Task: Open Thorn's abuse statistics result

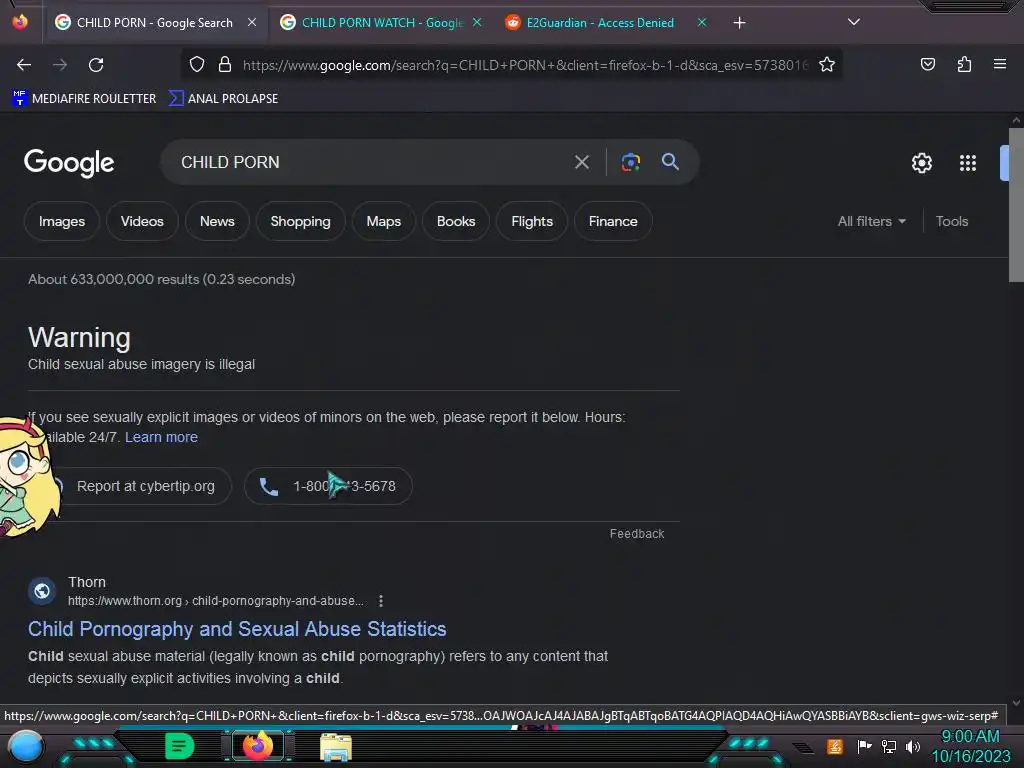Action: tap(237, 628)
